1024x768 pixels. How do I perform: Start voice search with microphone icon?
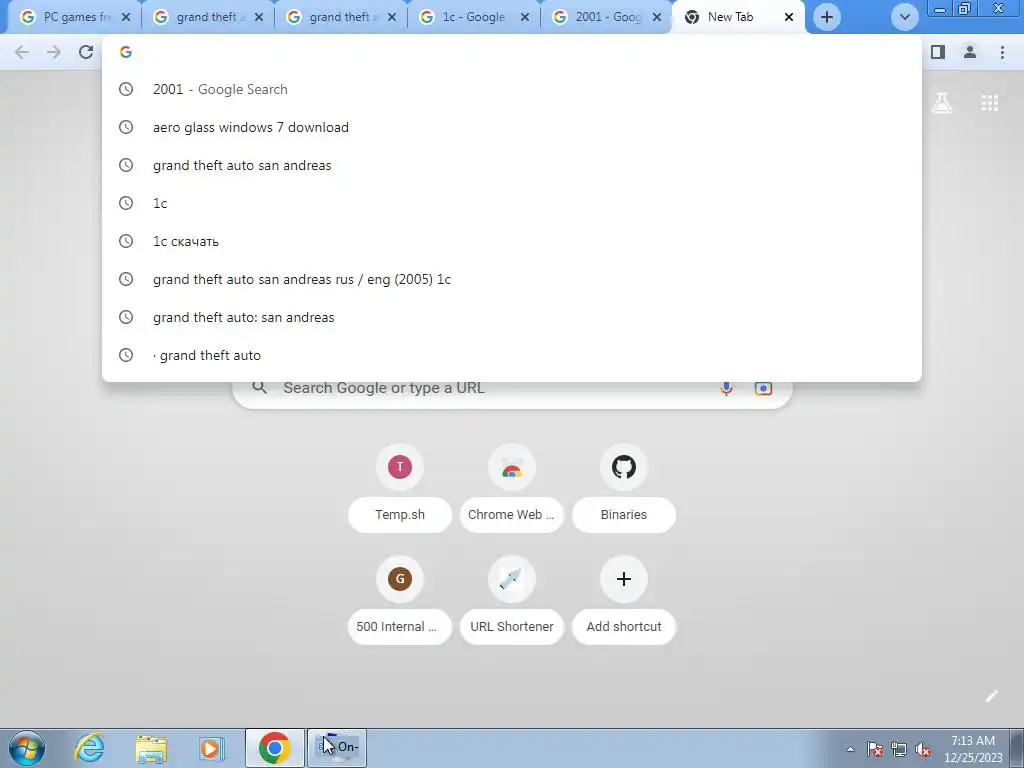[726, 388]
